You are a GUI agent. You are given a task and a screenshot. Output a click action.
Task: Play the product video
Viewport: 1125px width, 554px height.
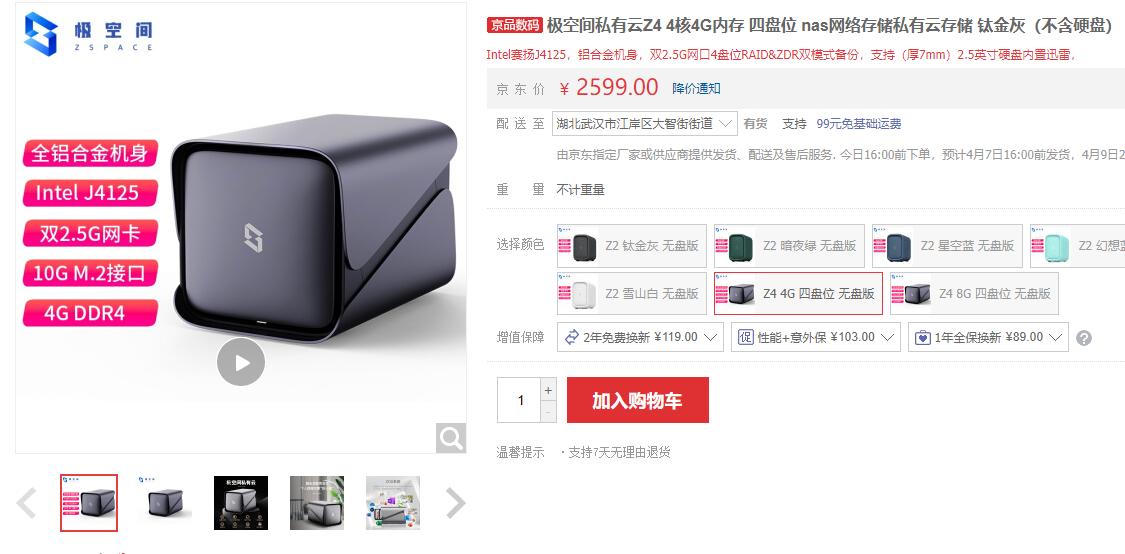pyautogui.click(x=241, y=362)
